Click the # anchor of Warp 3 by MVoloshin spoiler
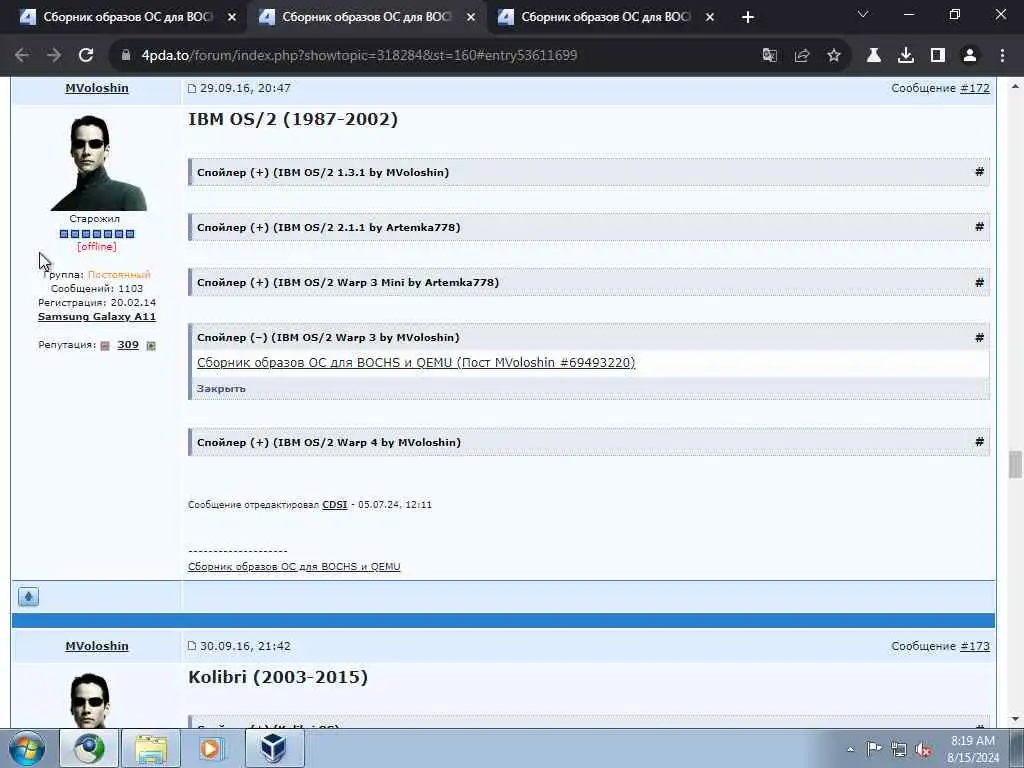This screenshot has width=1024, height=768. (x=979, y=337)
